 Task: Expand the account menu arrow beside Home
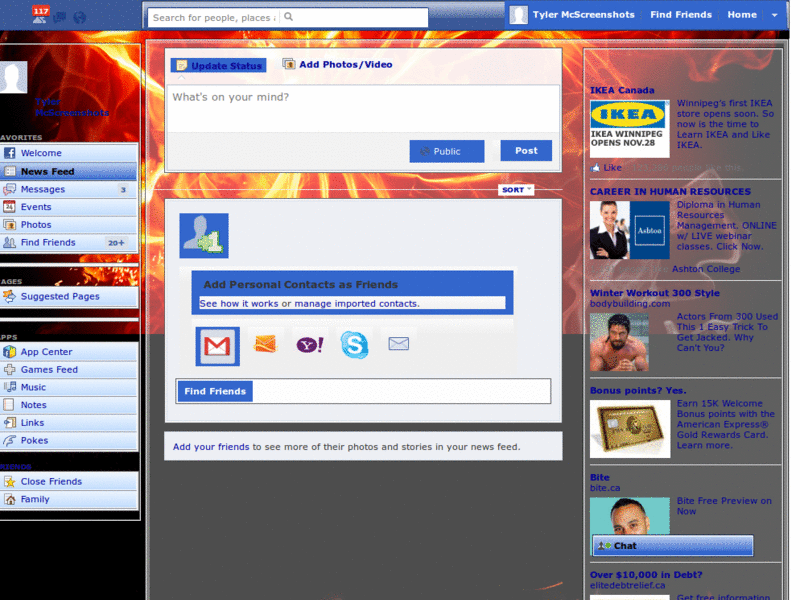point(775,15)
